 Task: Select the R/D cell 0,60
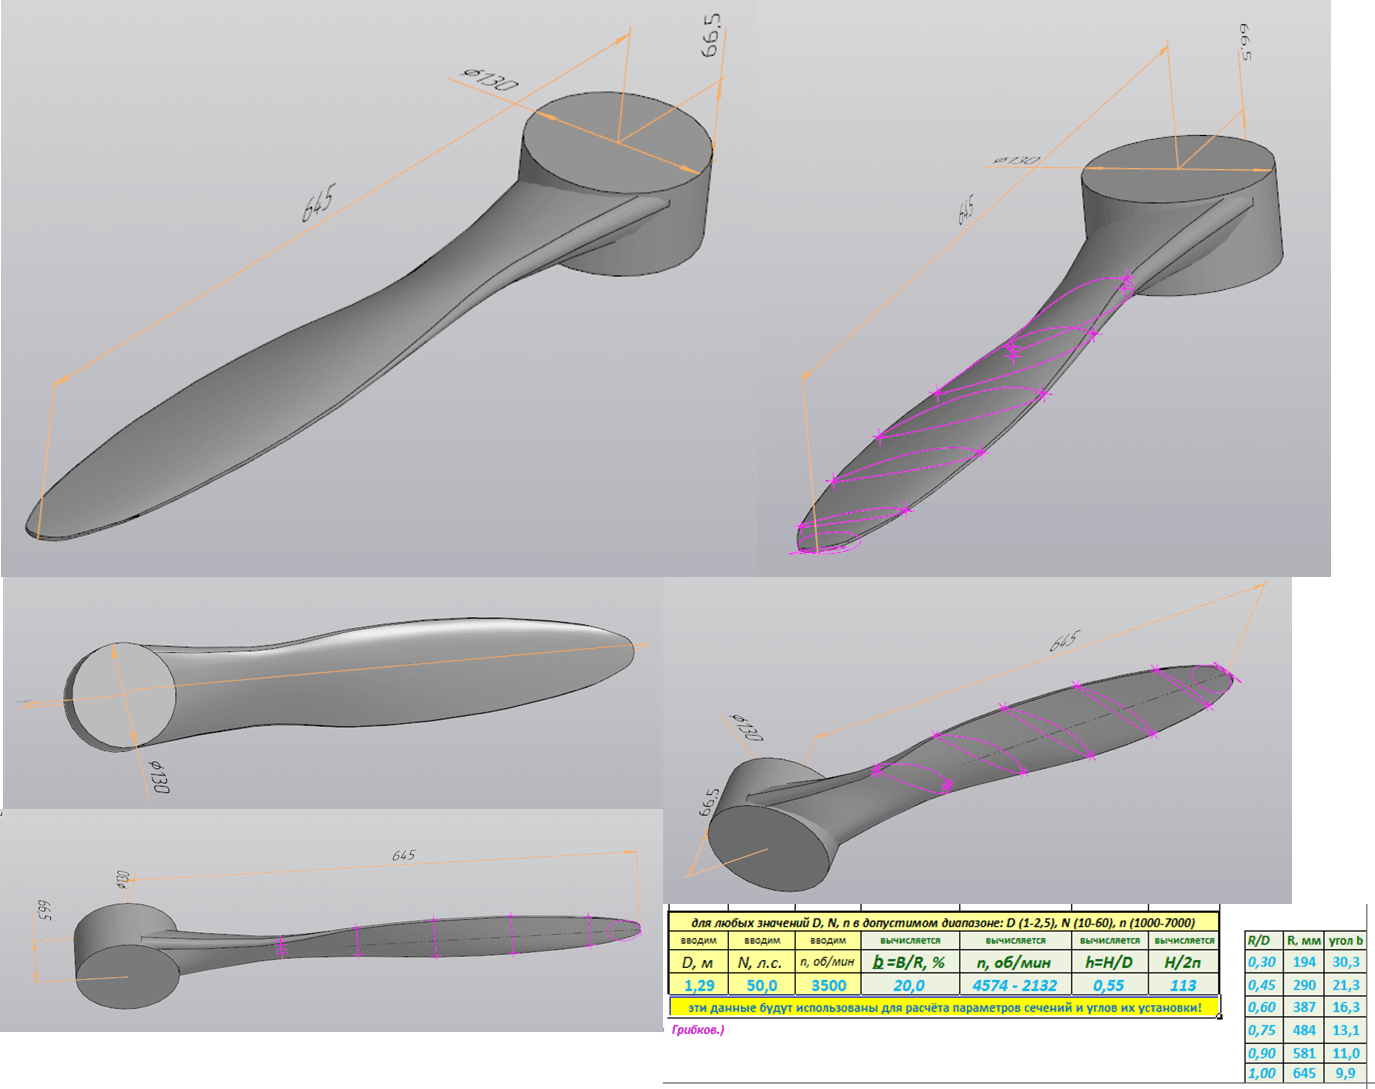[1263, 1007]
